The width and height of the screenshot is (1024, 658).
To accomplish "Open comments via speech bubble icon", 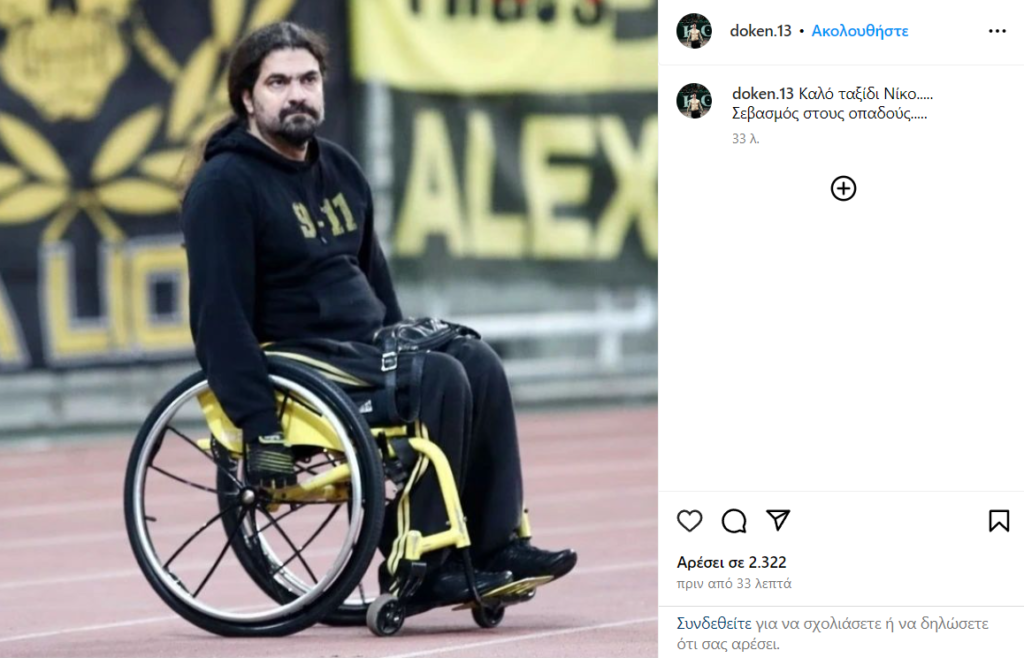I will click(734, 521).
